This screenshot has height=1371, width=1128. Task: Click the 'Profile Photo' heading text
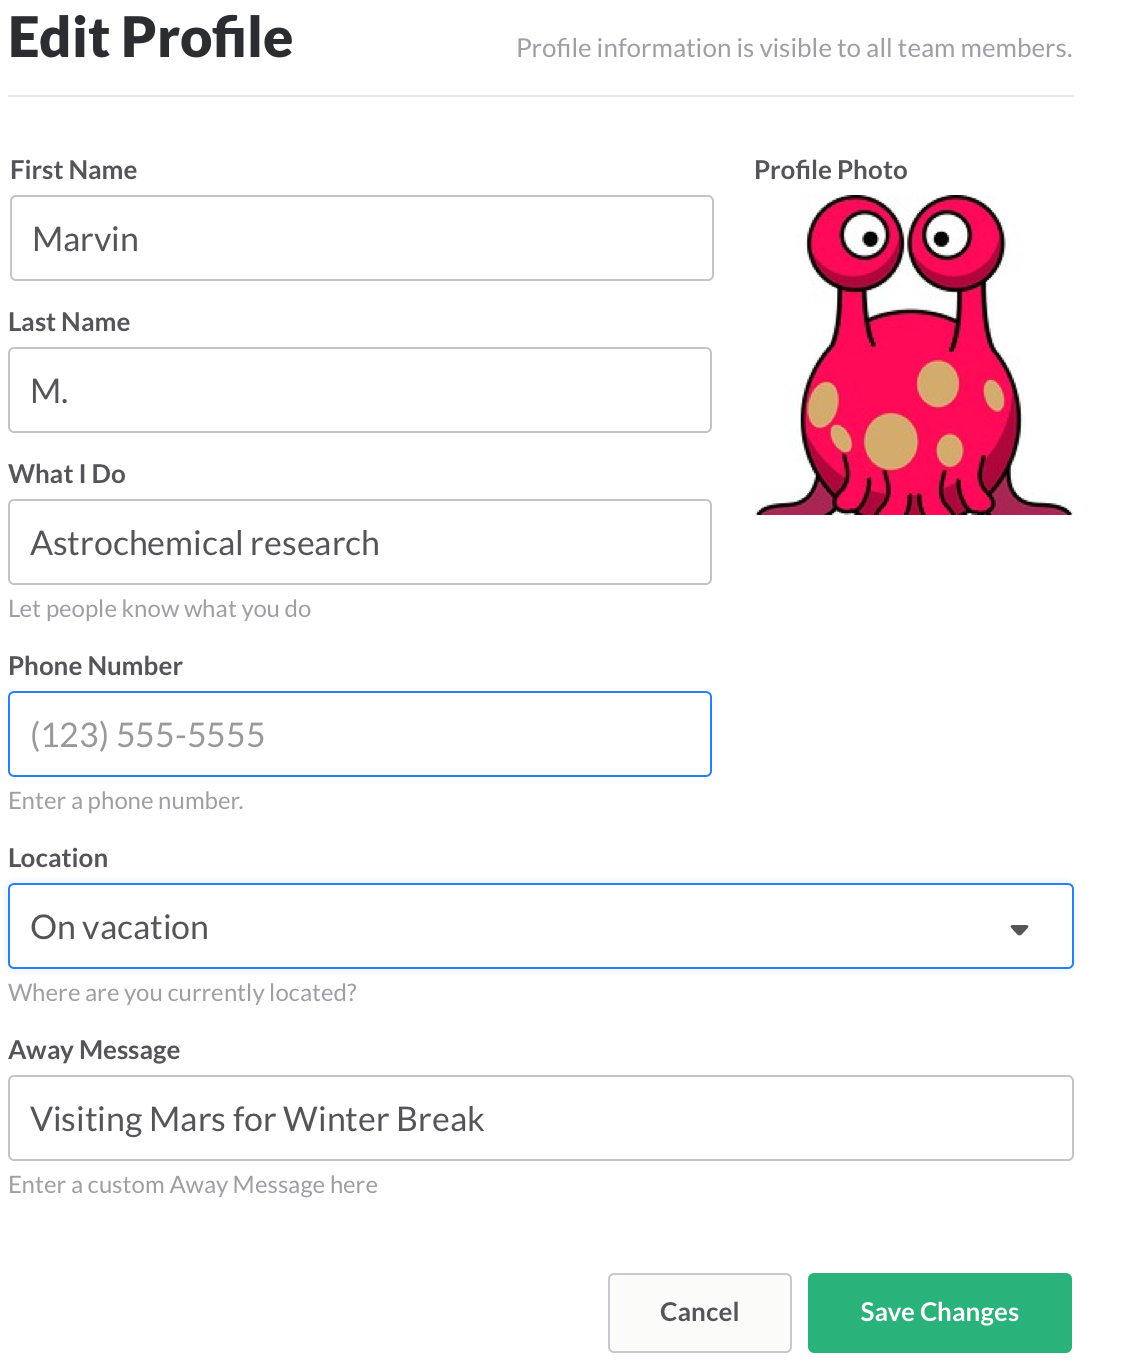point(830,170)
